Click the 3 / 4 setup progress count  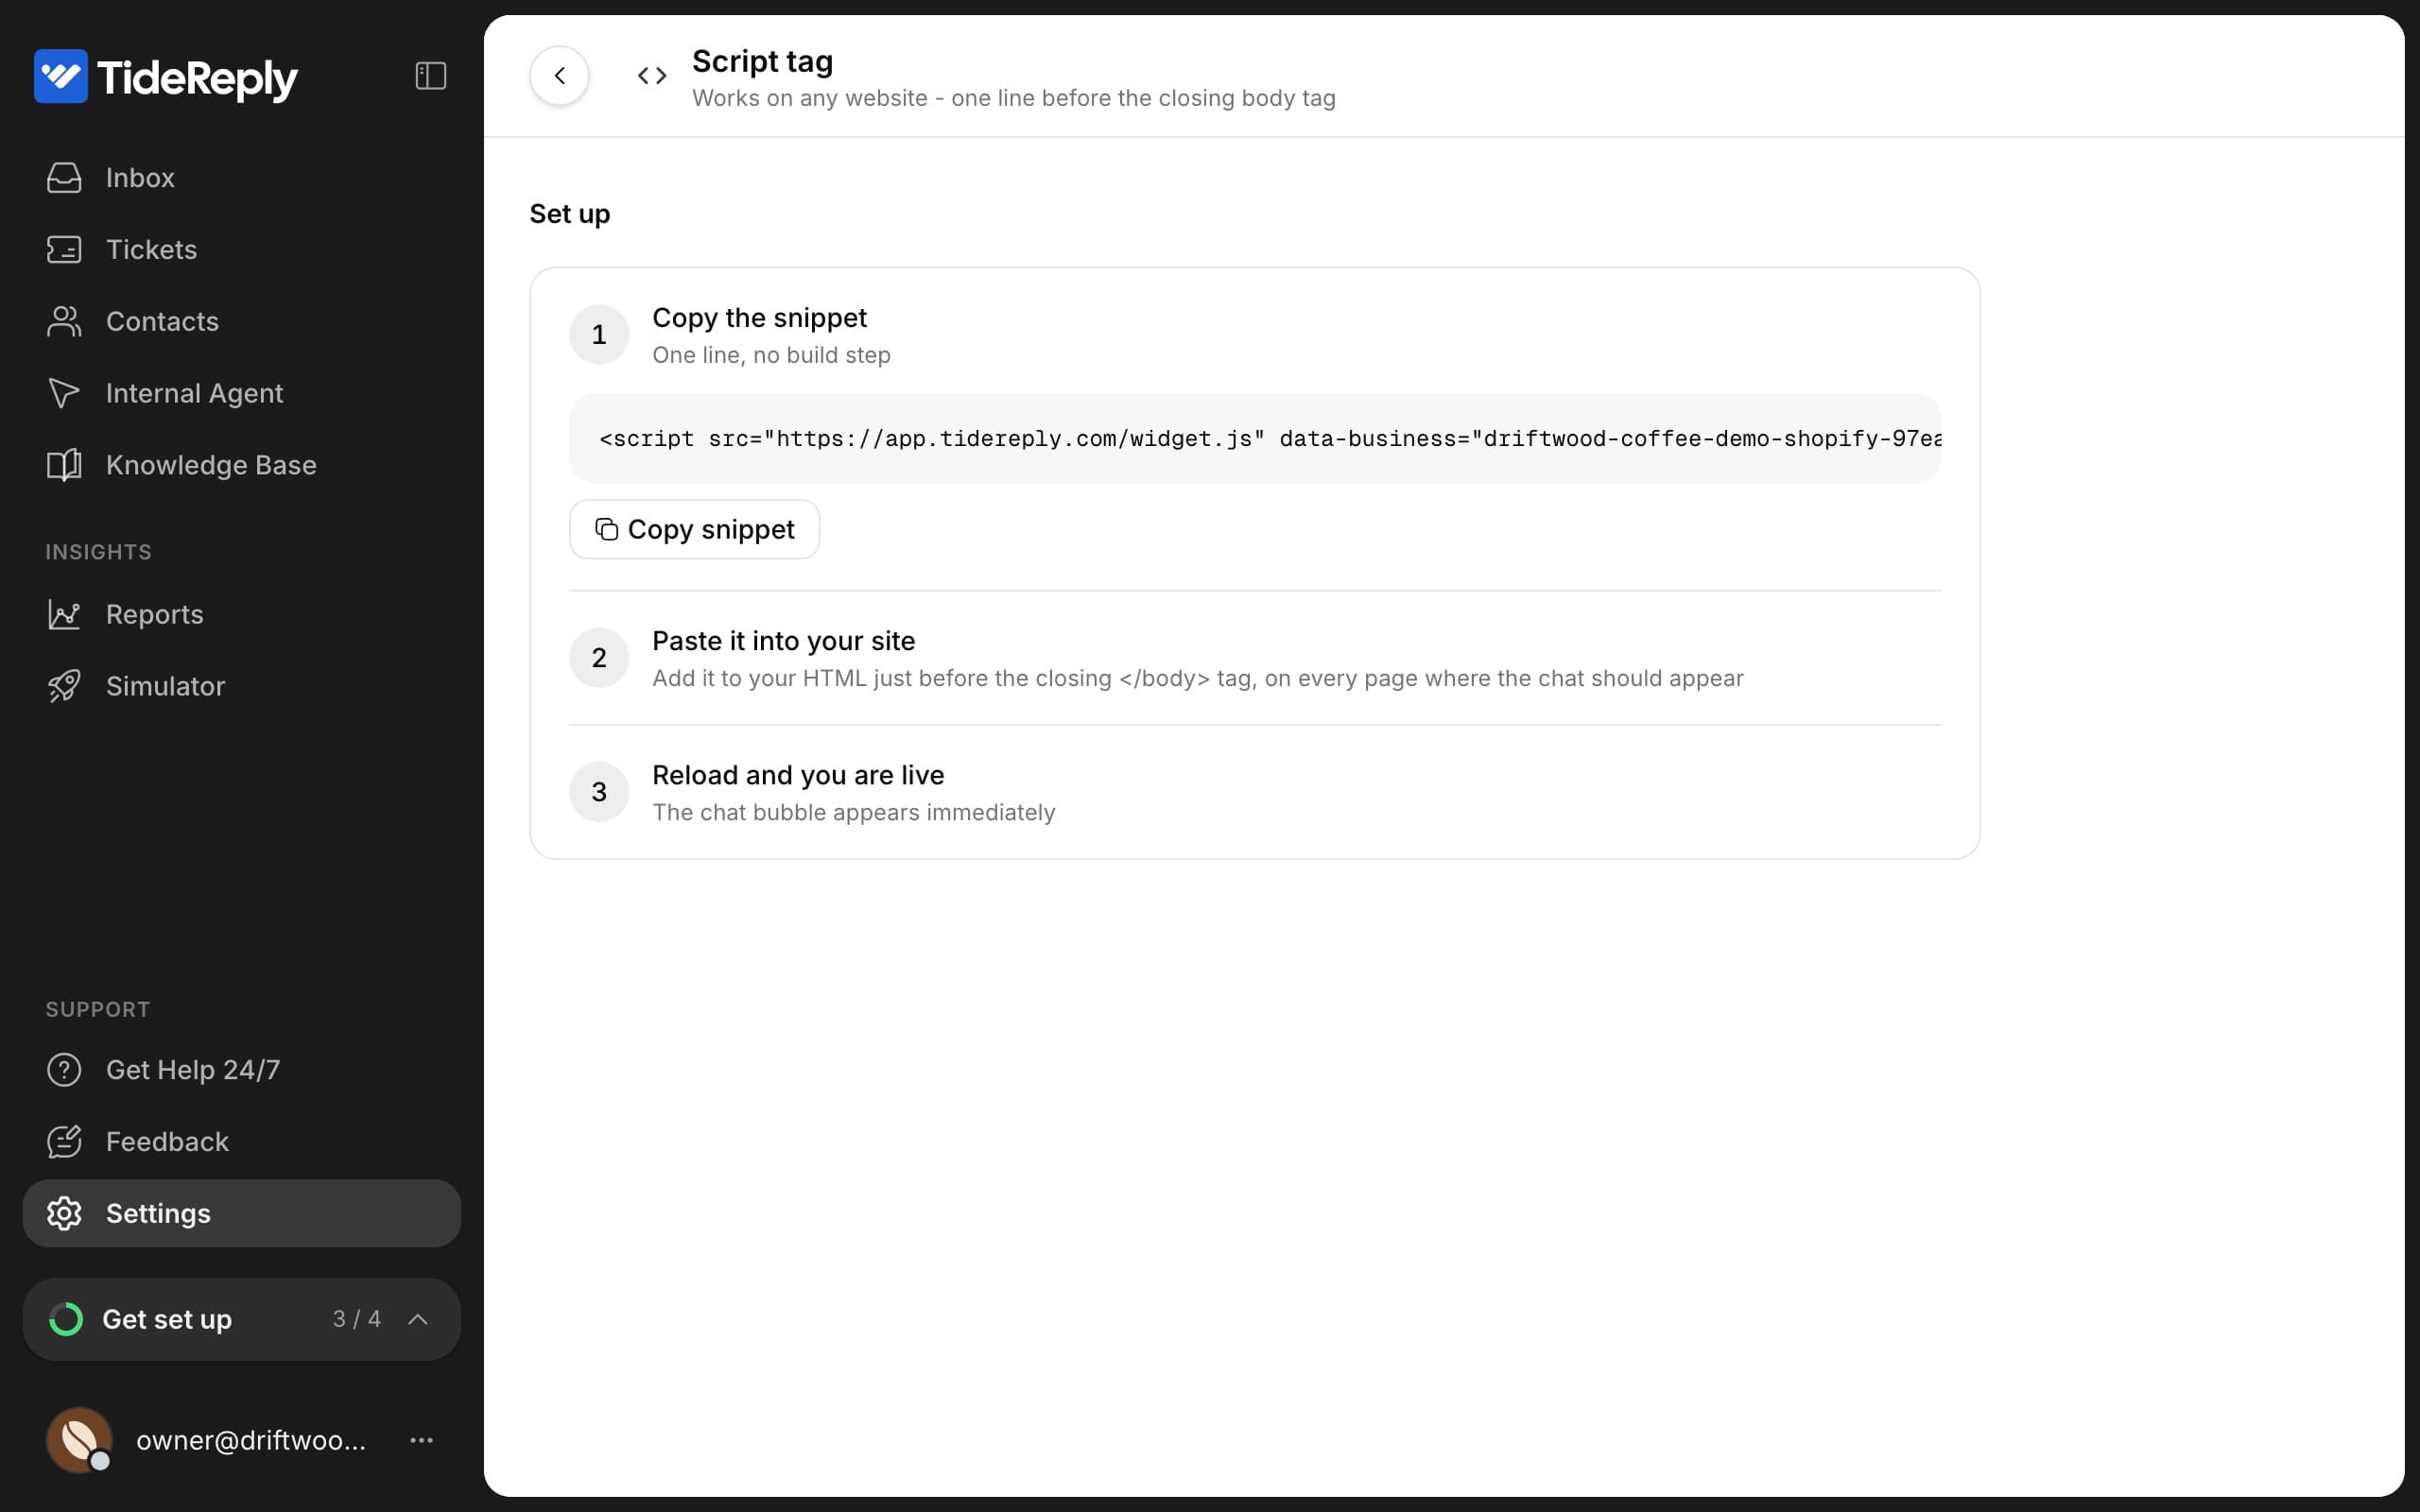tap(357, 1319)
